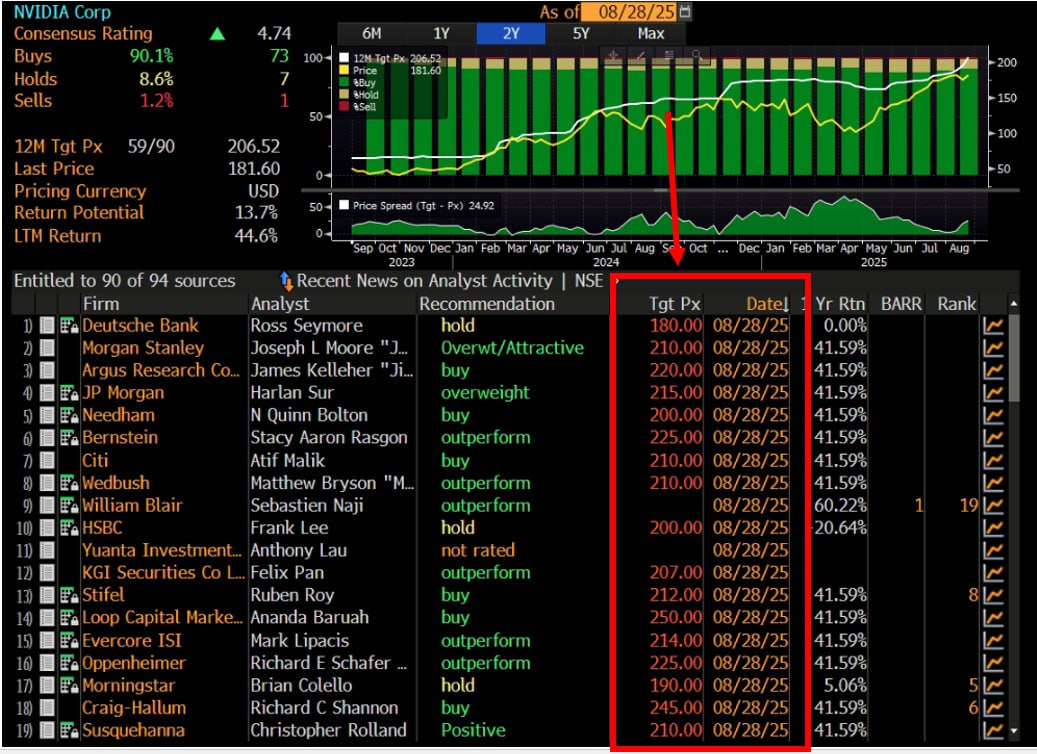Open the KGI Securities firm link
This screenshot has height=754, width=1037.
pos(163,573)
